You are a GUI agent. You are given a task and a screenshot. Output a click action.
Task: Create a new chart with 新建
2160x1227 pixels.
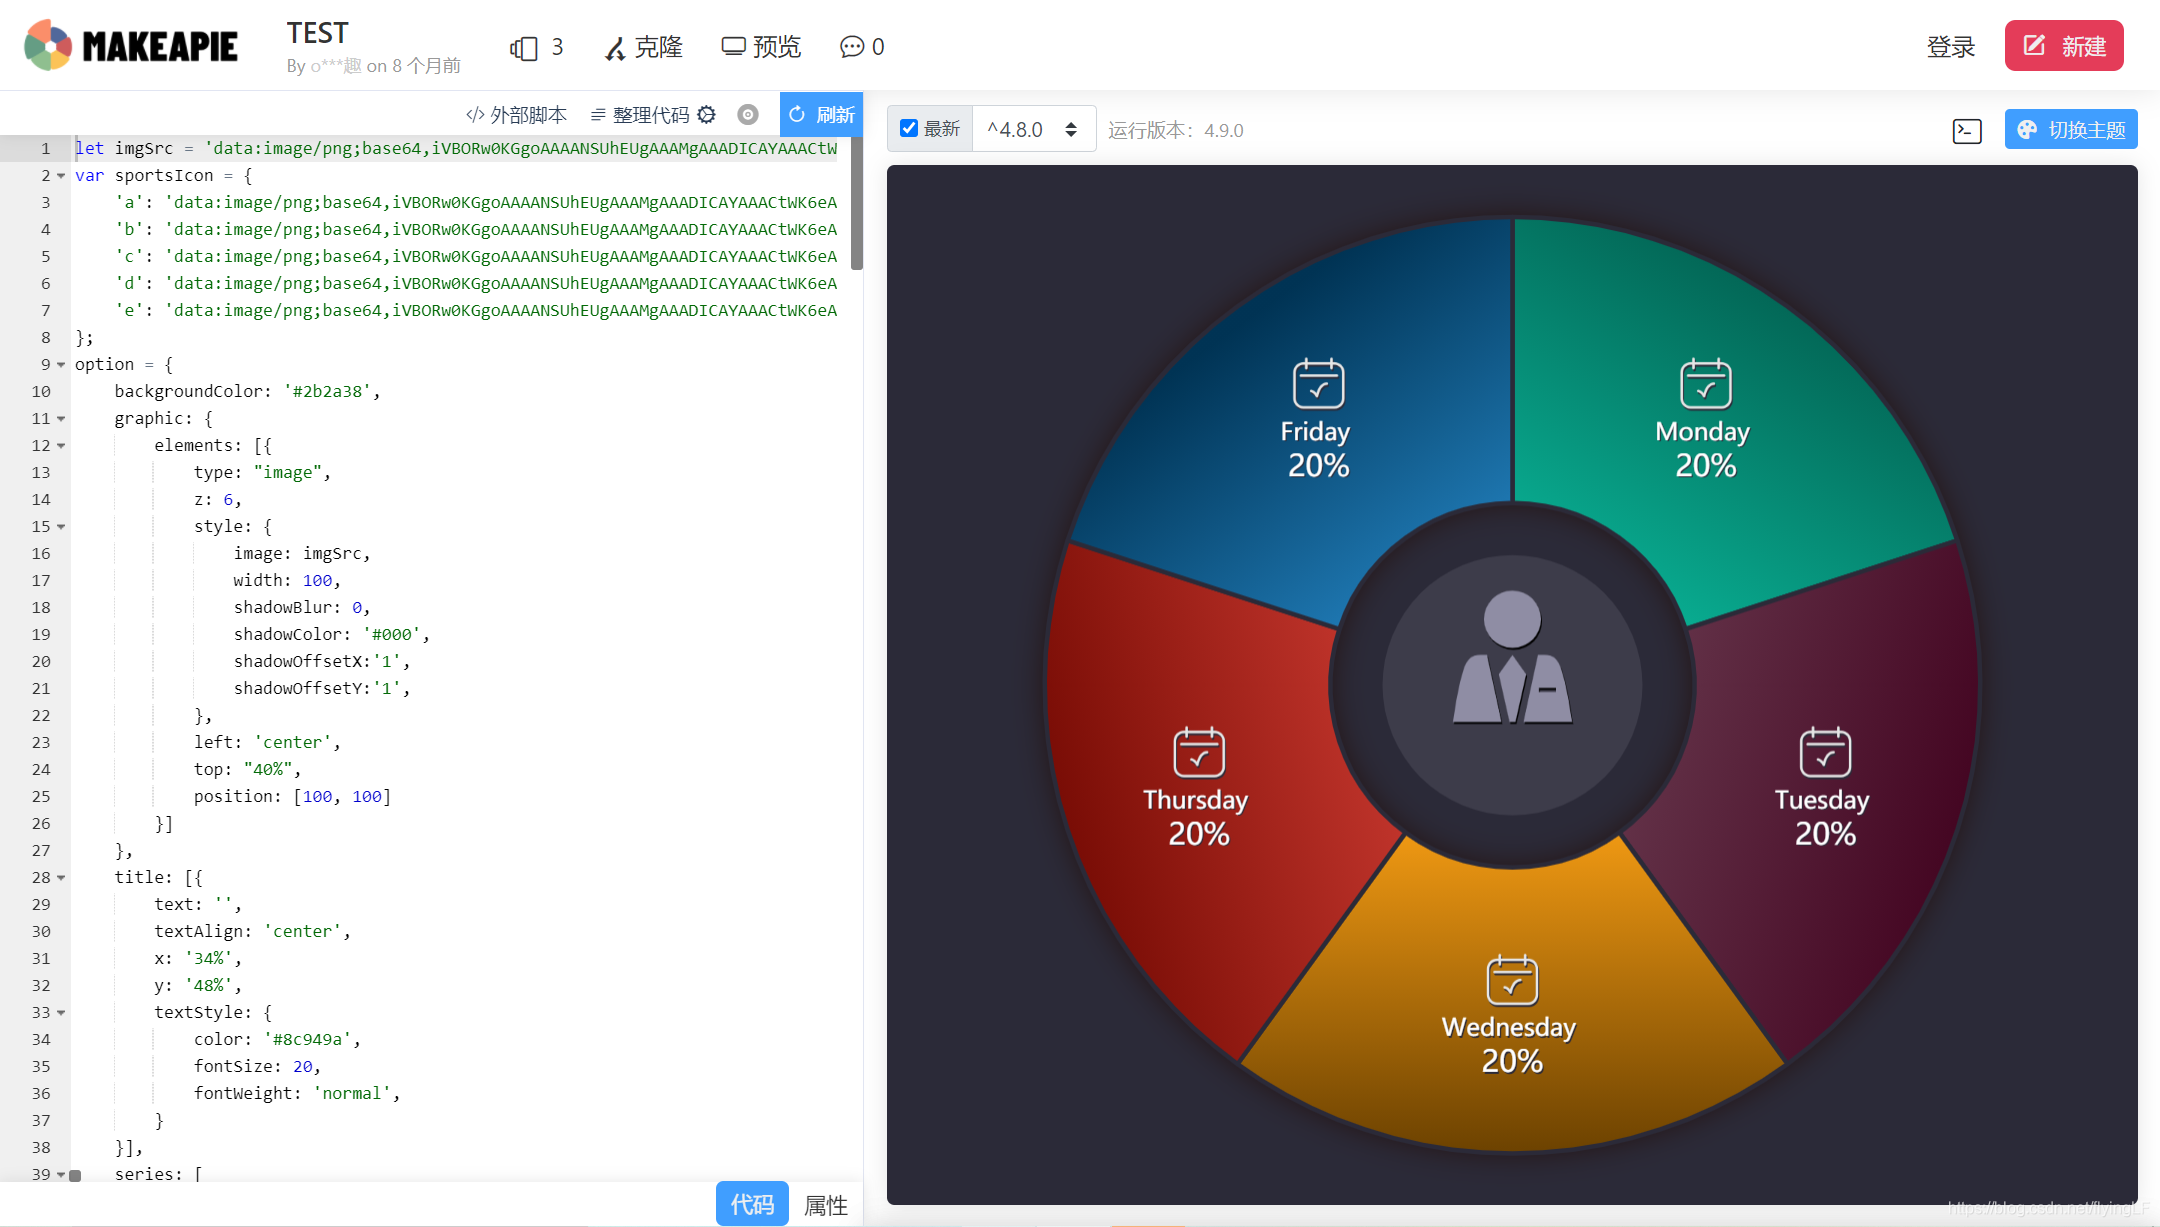pos(2064,46)
